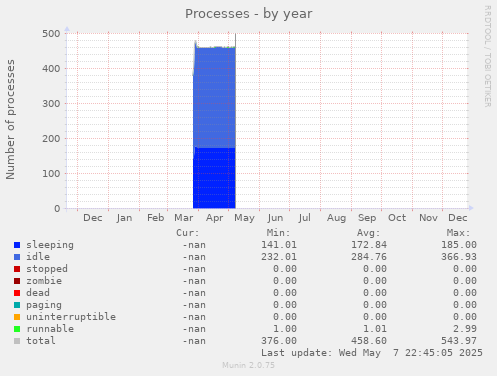Click the "Processes - by year" graph title
Viewport: 497px width, 376px height.
tap(249, 14)
